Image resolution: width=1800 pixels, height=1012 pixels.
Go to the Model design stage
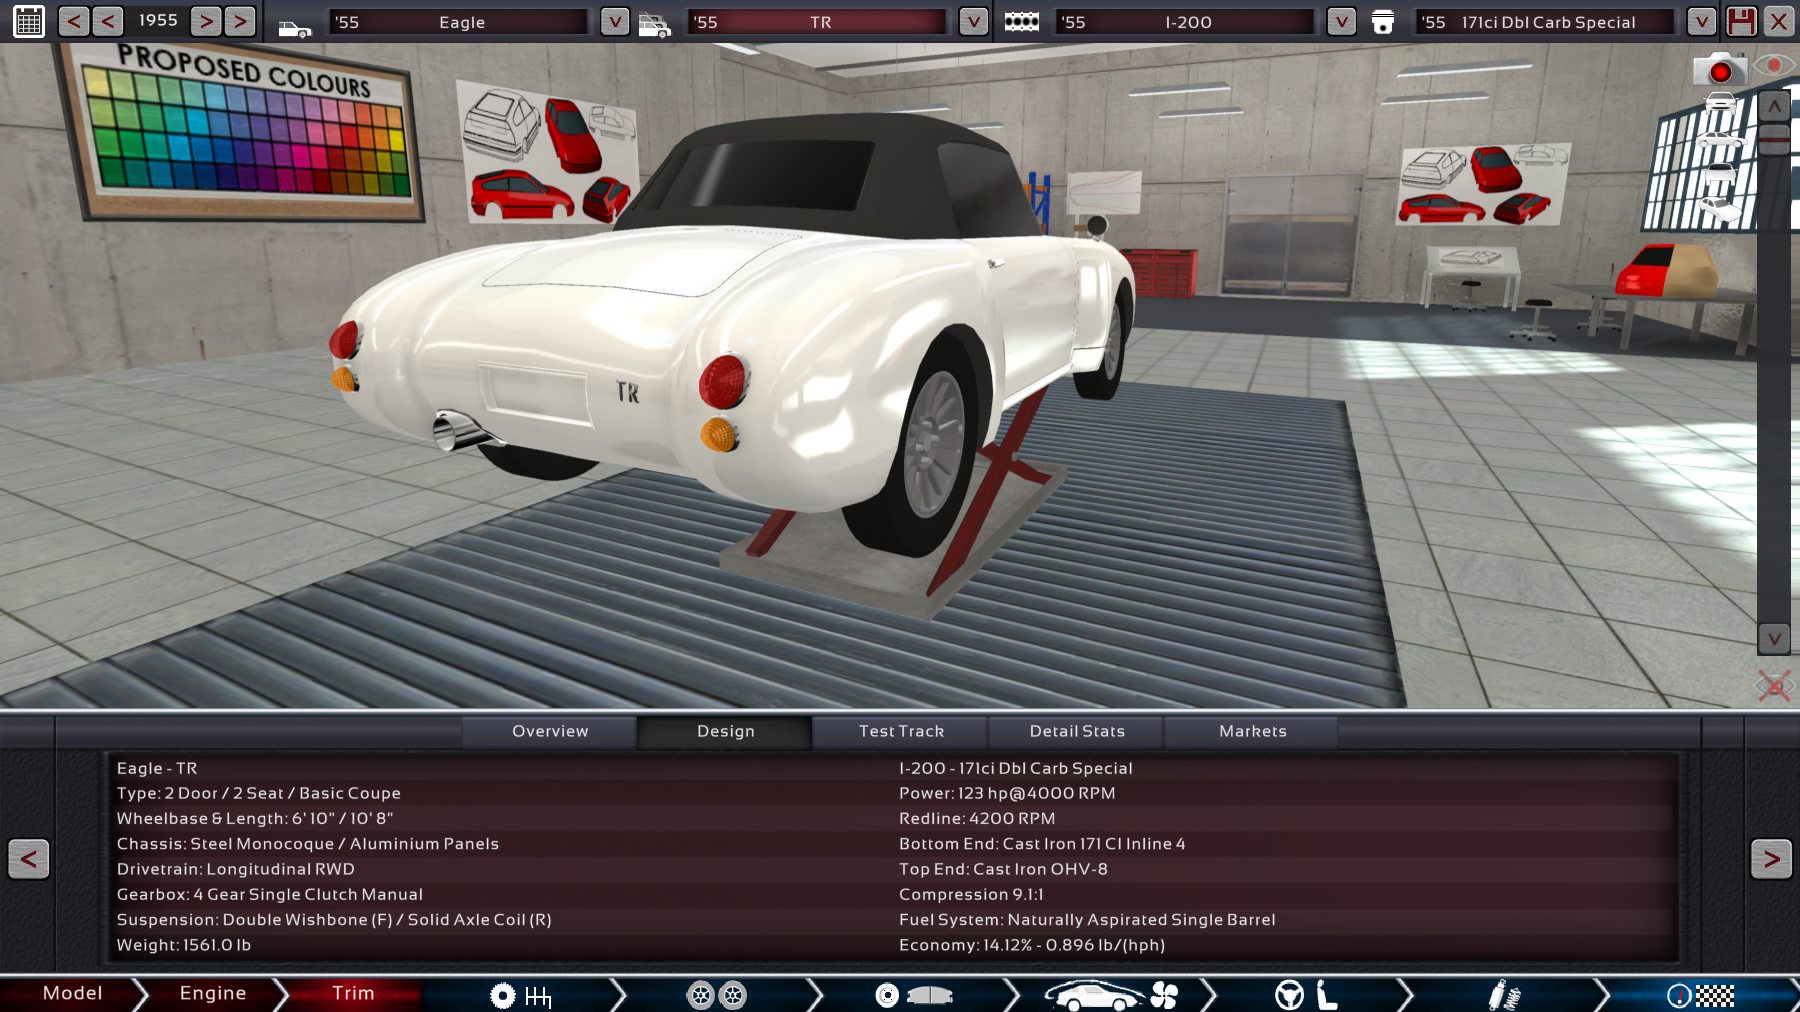(72, 993)
